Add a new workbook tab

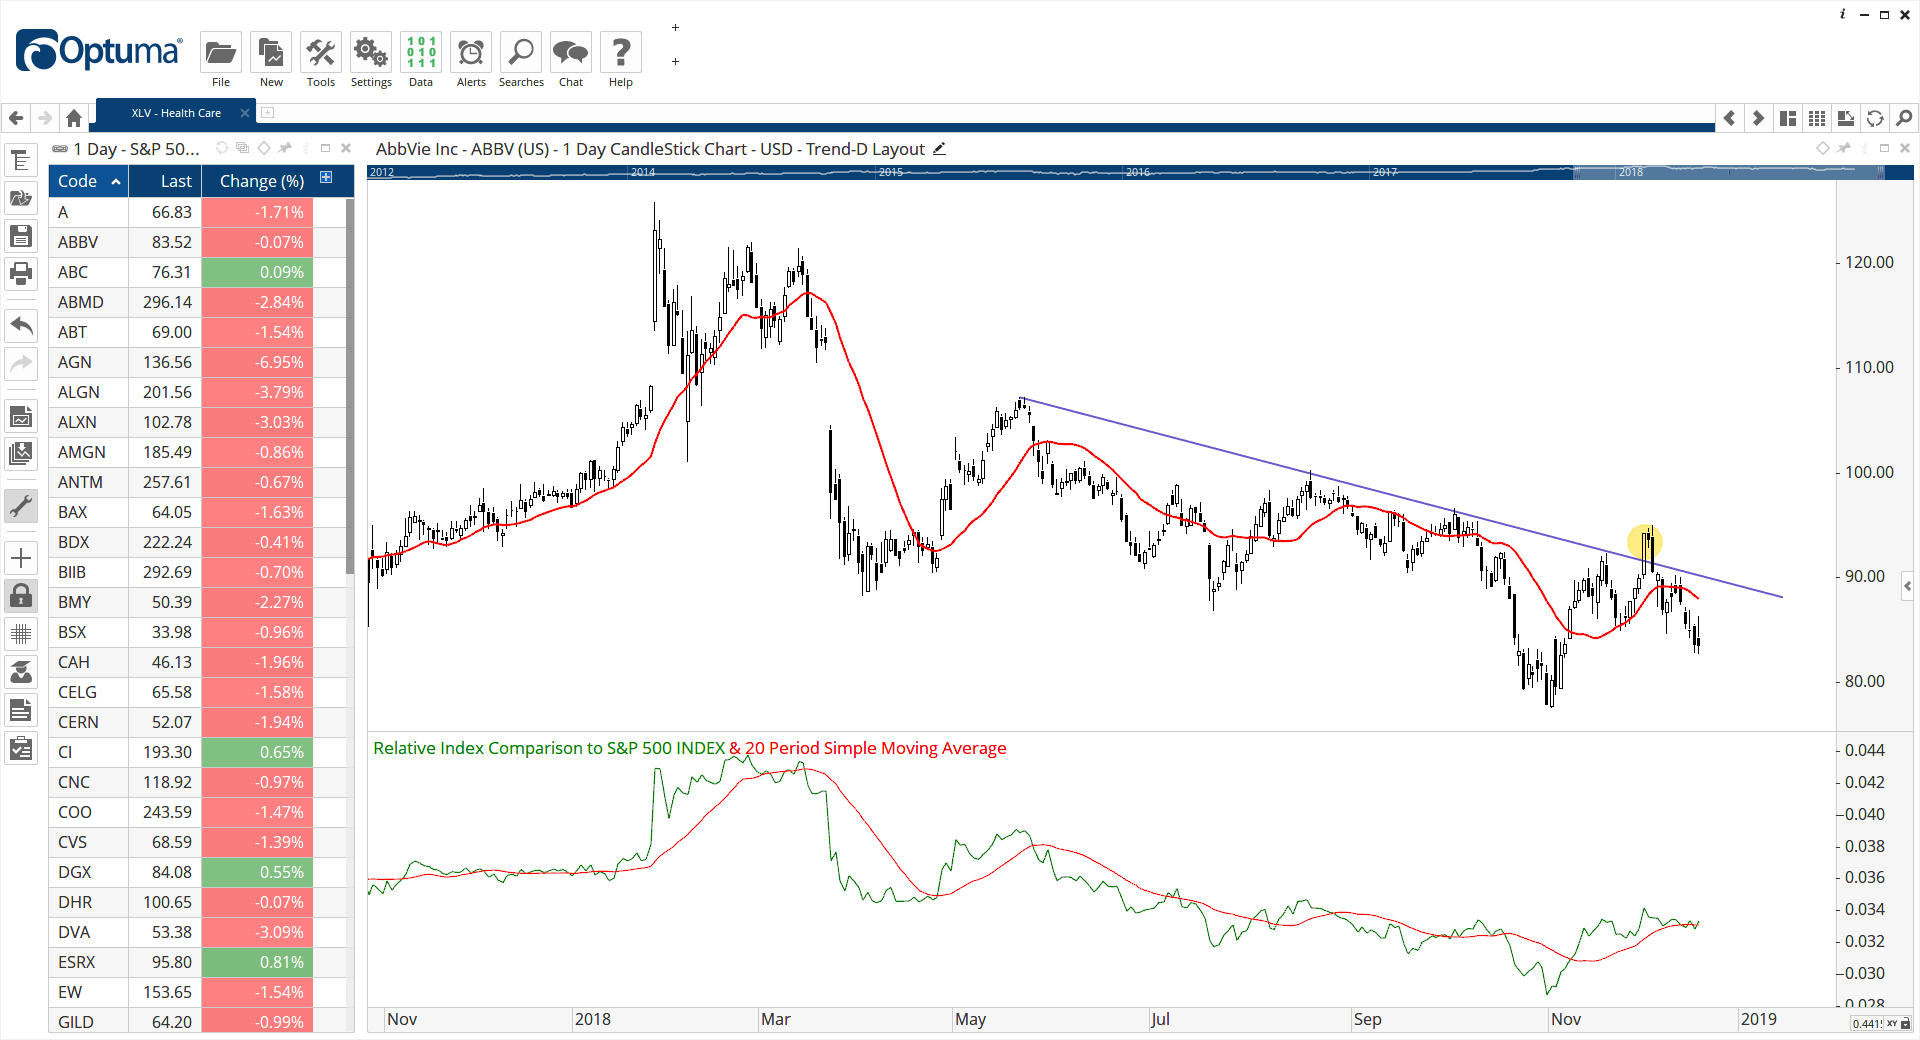[268, 113]
